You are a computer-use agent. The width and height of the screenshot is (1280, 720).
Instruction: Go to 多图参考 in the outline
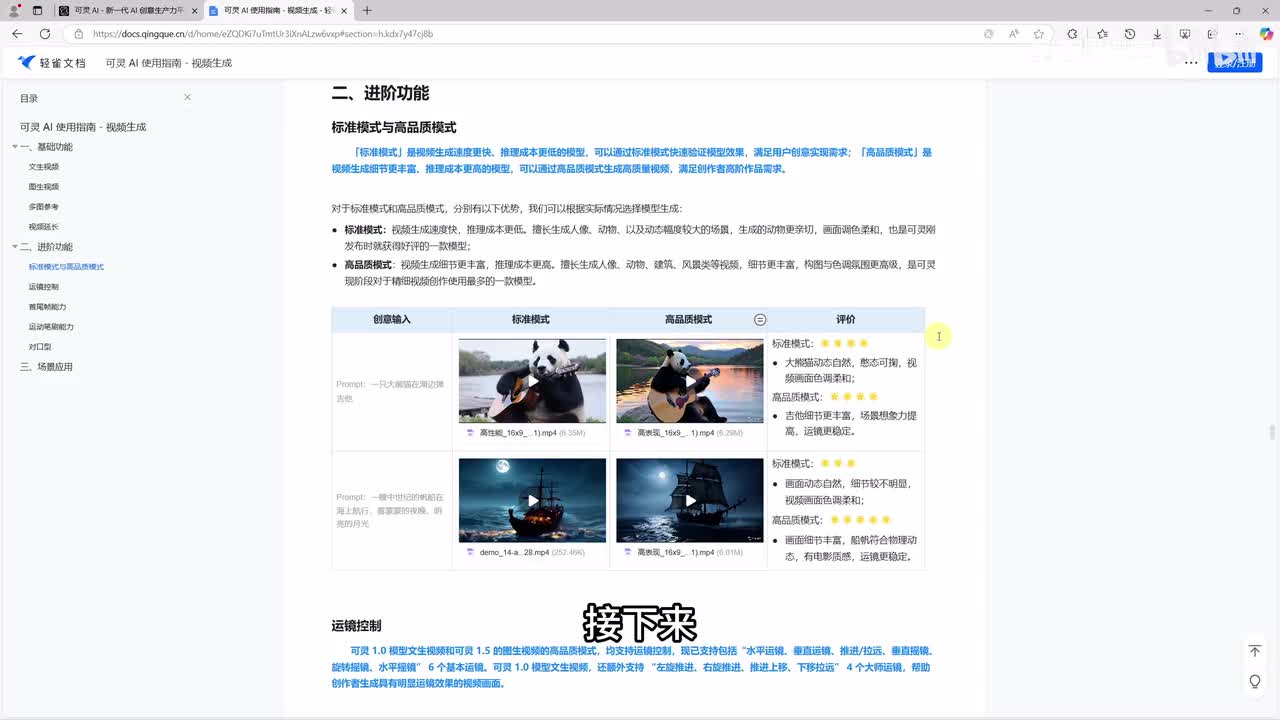point(44,207)
